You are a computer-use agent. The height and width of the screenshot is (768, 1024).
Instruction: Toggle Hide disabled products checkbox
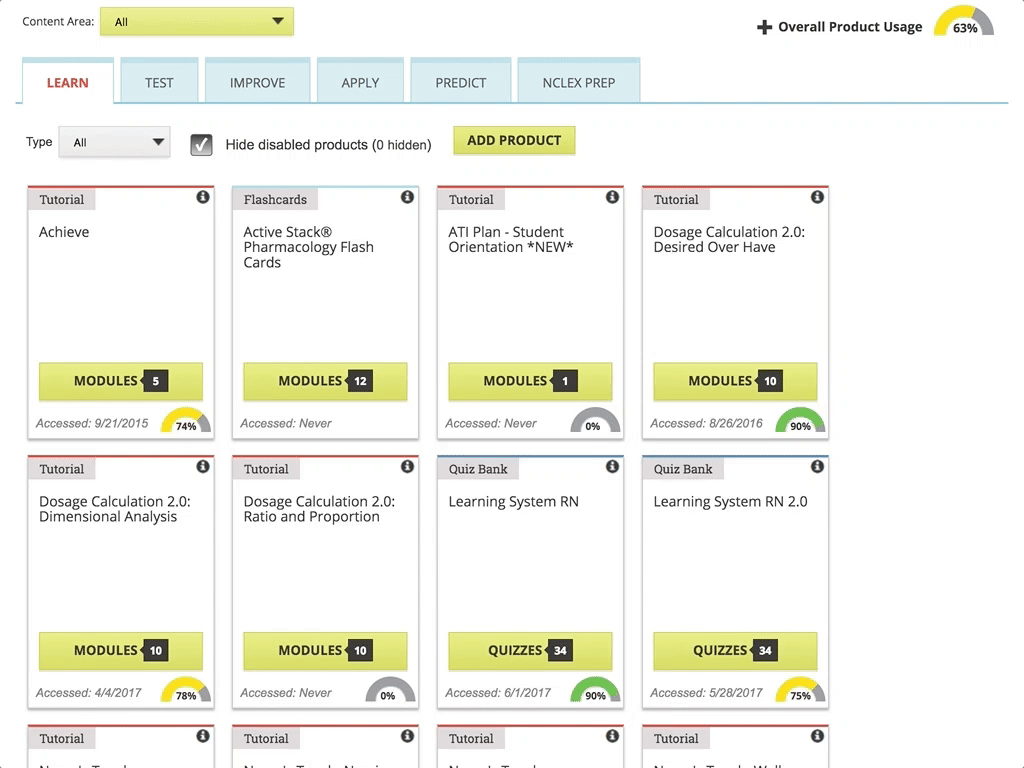pos(201,144)
